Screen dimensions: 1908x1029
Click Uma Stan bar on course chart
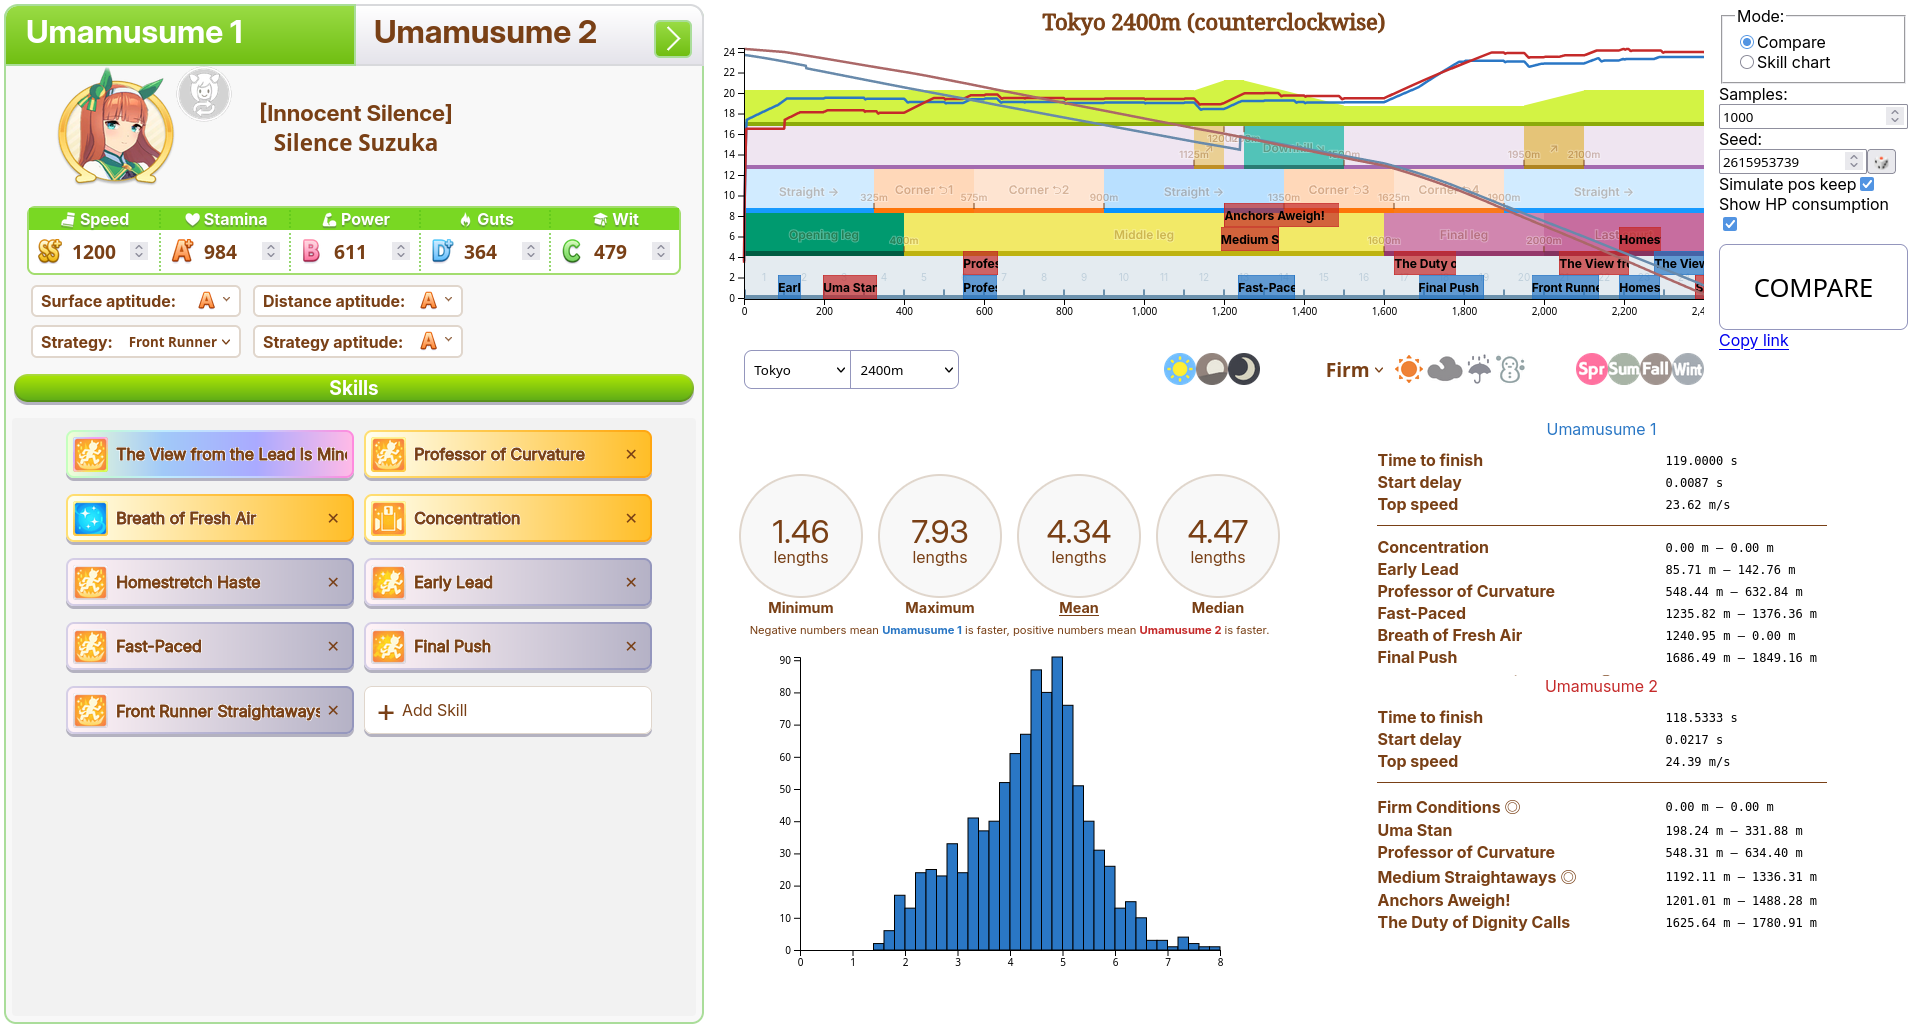pyautogui.click(x=849, y=287)
